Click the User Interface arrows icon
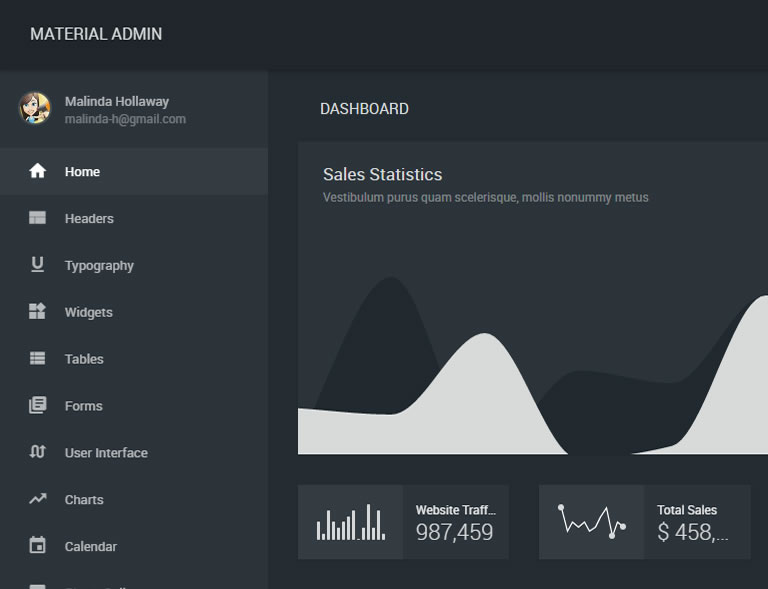Screen dimensions: 768x589 (x=38, y=452)
